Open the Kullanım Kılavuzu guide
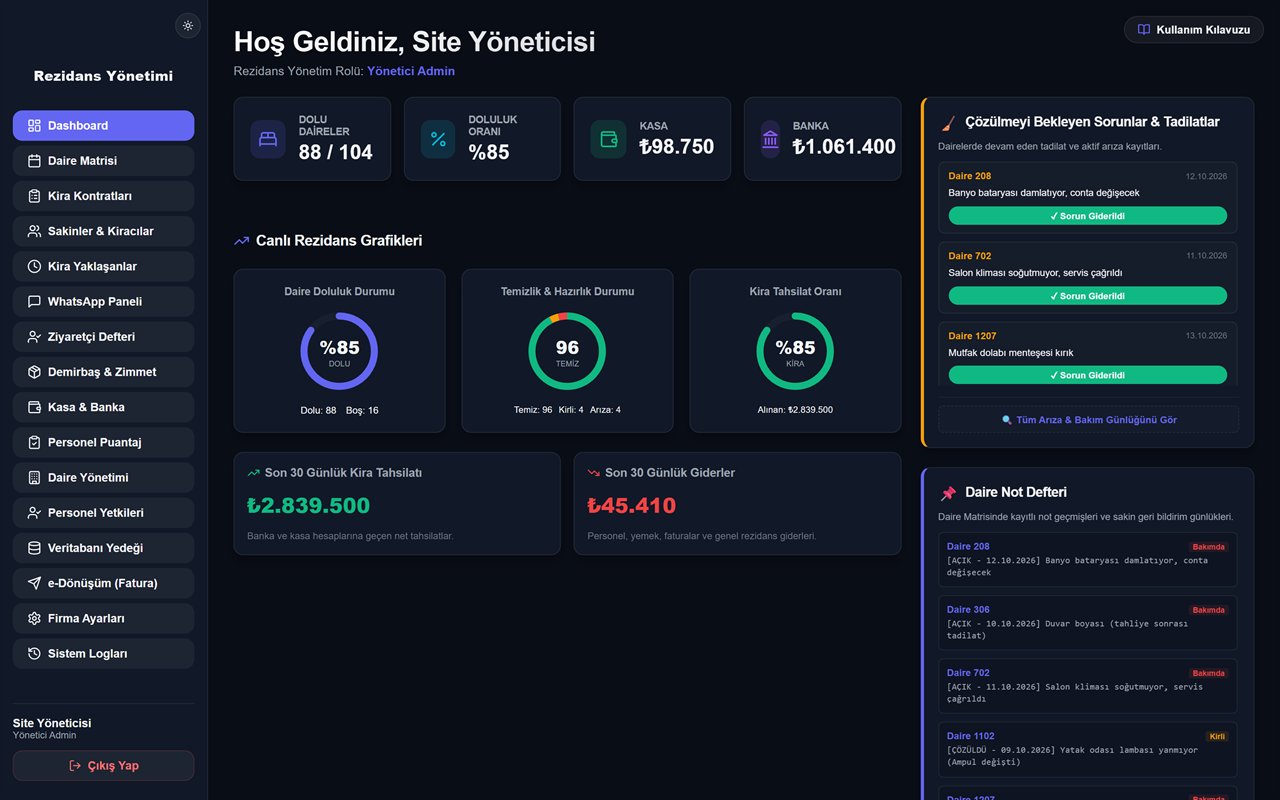The height and width of the screenshot is (800, 1280). (x=1194, y=30)
